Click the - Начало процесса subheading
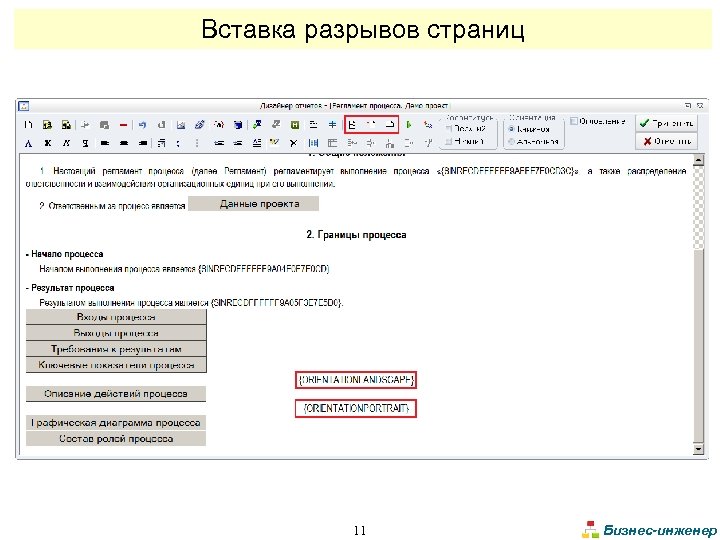The height and width of the screenshot is (540, 720). coord(65,254)
